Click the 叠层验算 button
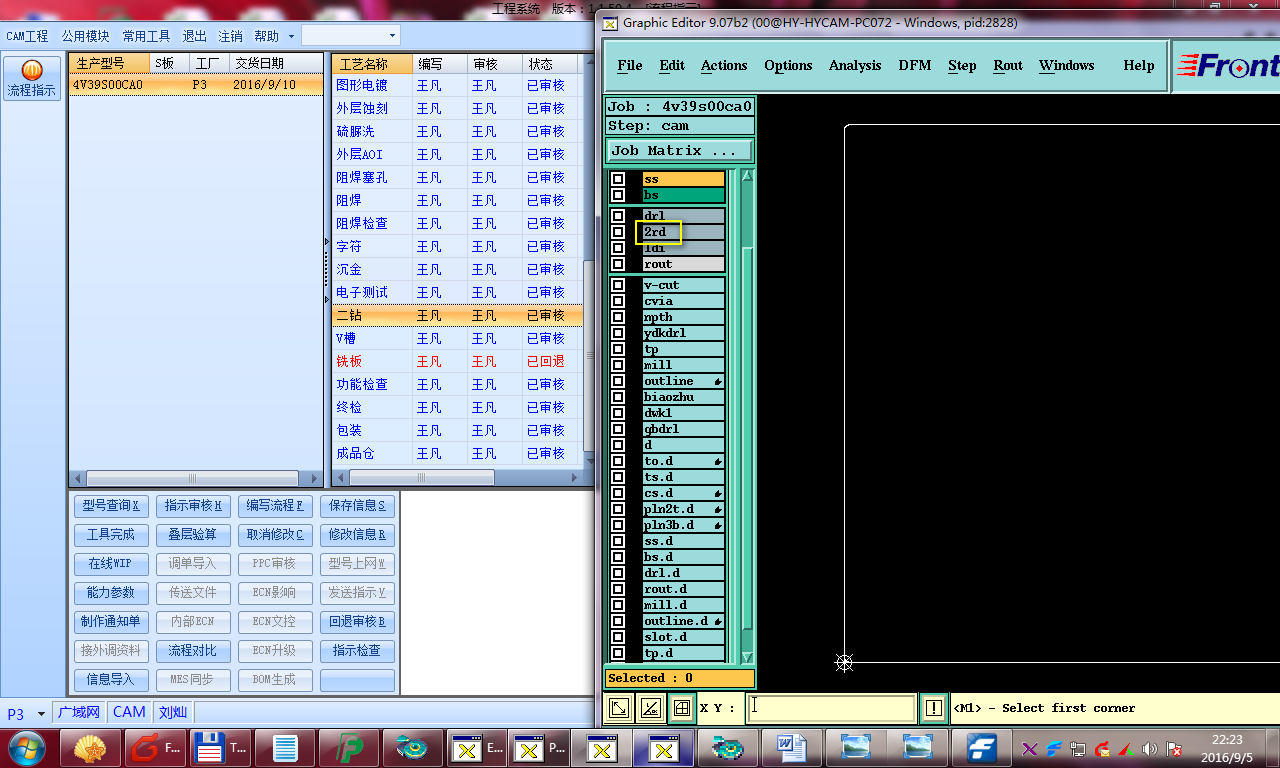 point(194,534)
